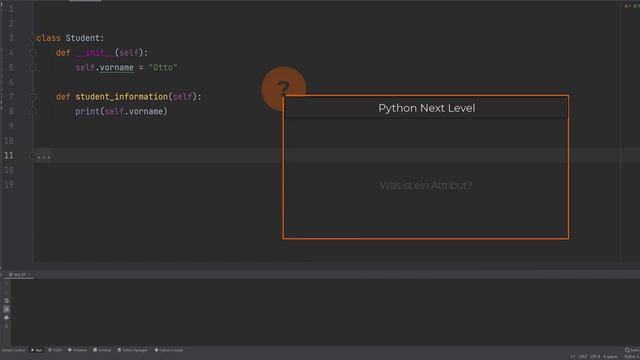Click the "Otto" string literal

(163, 67)
